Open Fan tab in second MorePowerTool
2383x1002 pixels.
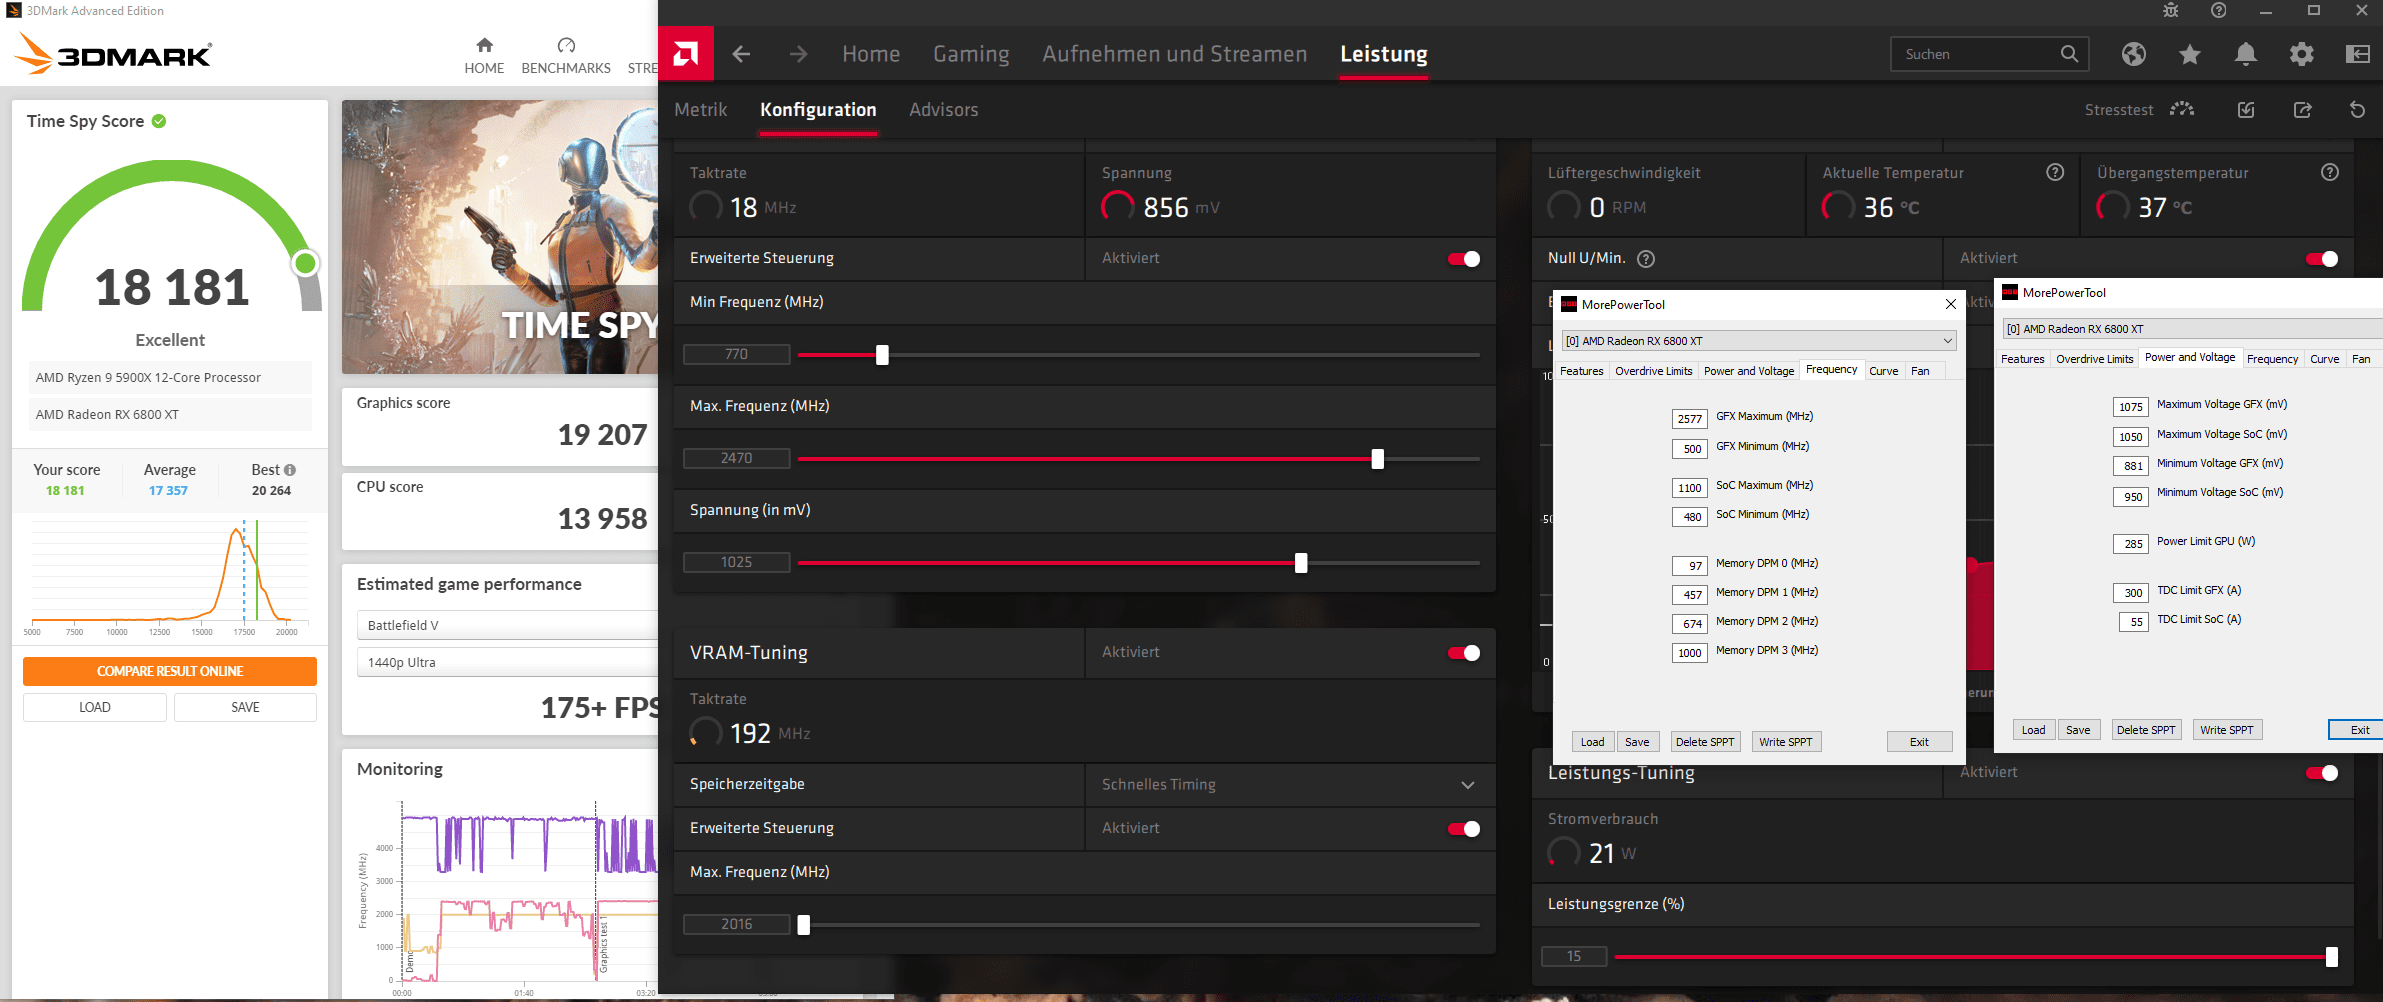[2361, 359]
